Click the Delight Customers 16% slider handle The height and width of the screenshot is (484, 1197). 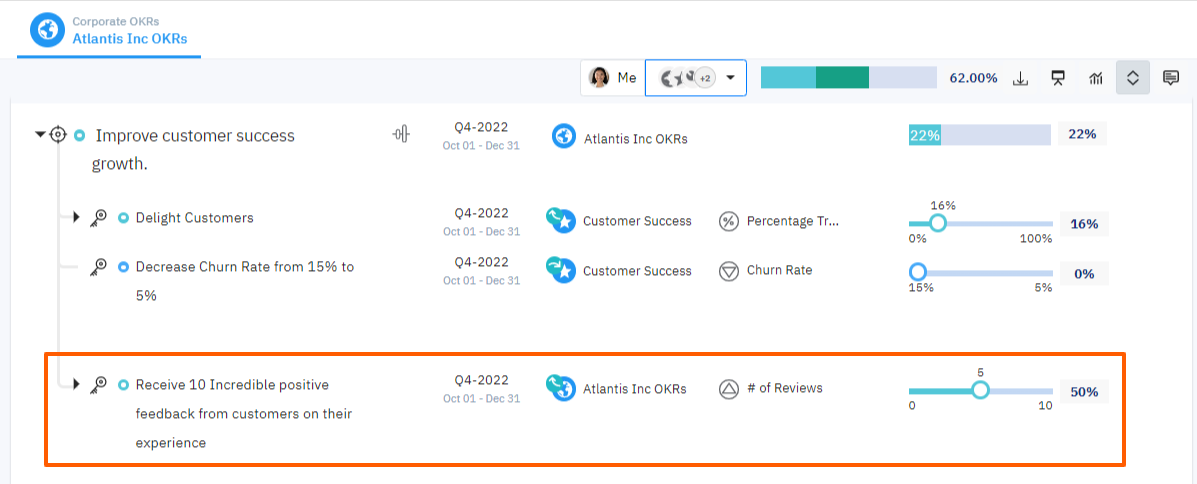point(937,223)
